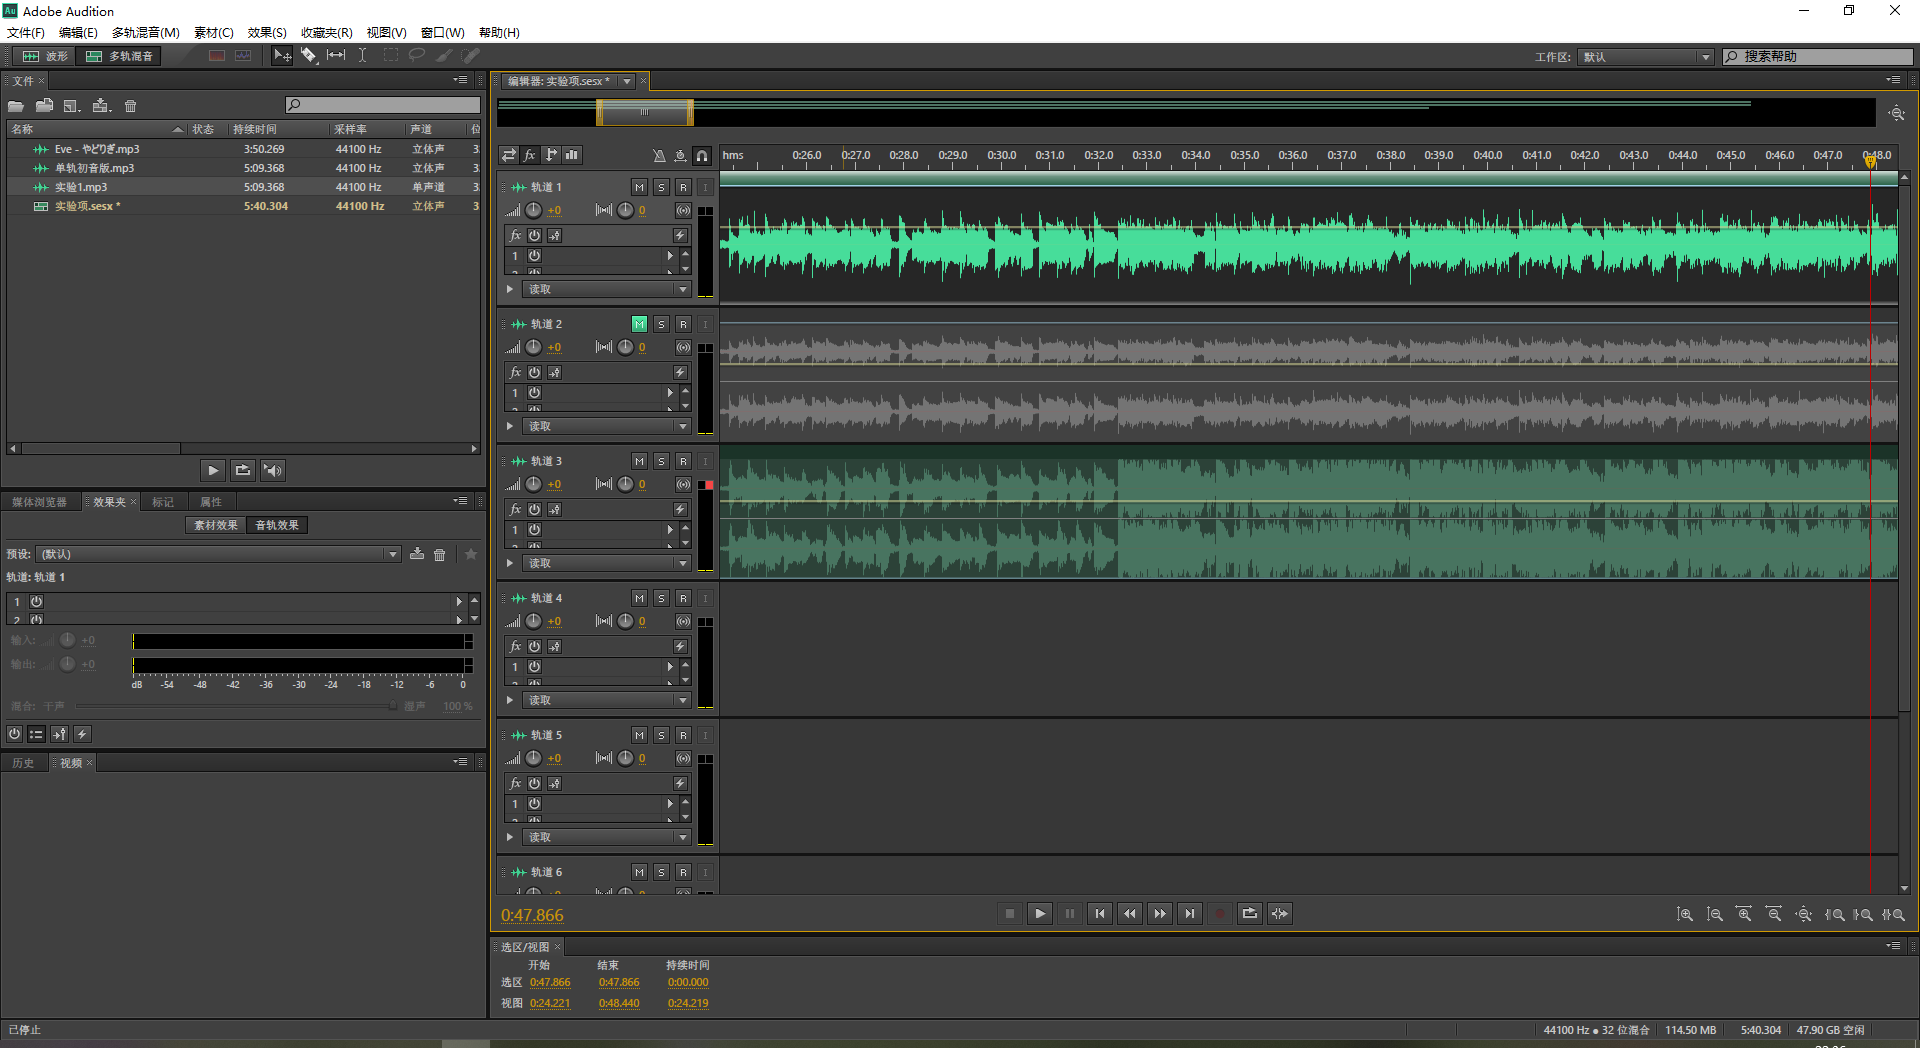Click the 标记 markers tab
Screen dimensions: 1920x1048
point(163,502)
